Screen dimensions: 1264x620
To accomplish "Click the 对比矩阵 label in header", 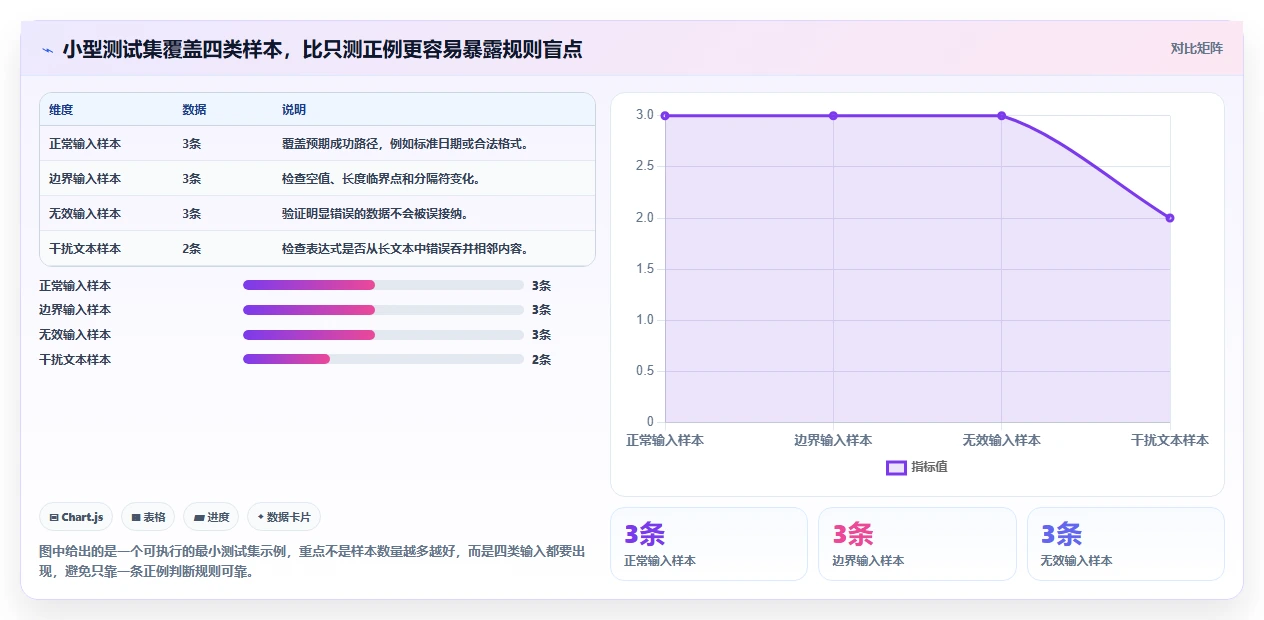I will (1196, 48).
